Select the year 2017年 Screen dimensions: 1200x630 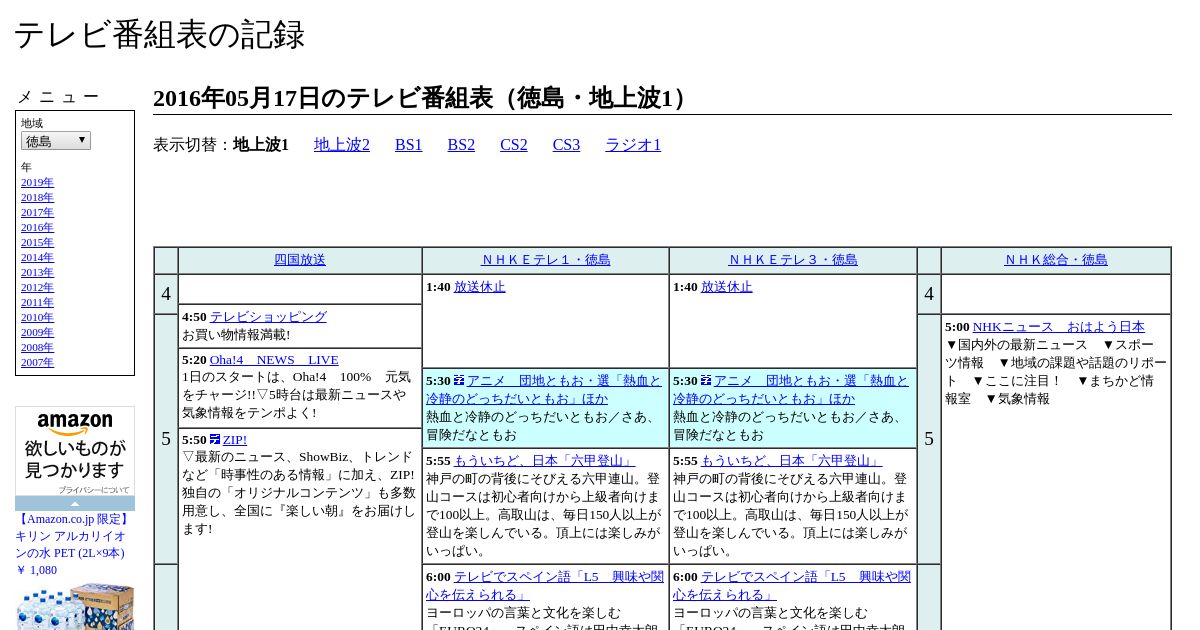37,213
